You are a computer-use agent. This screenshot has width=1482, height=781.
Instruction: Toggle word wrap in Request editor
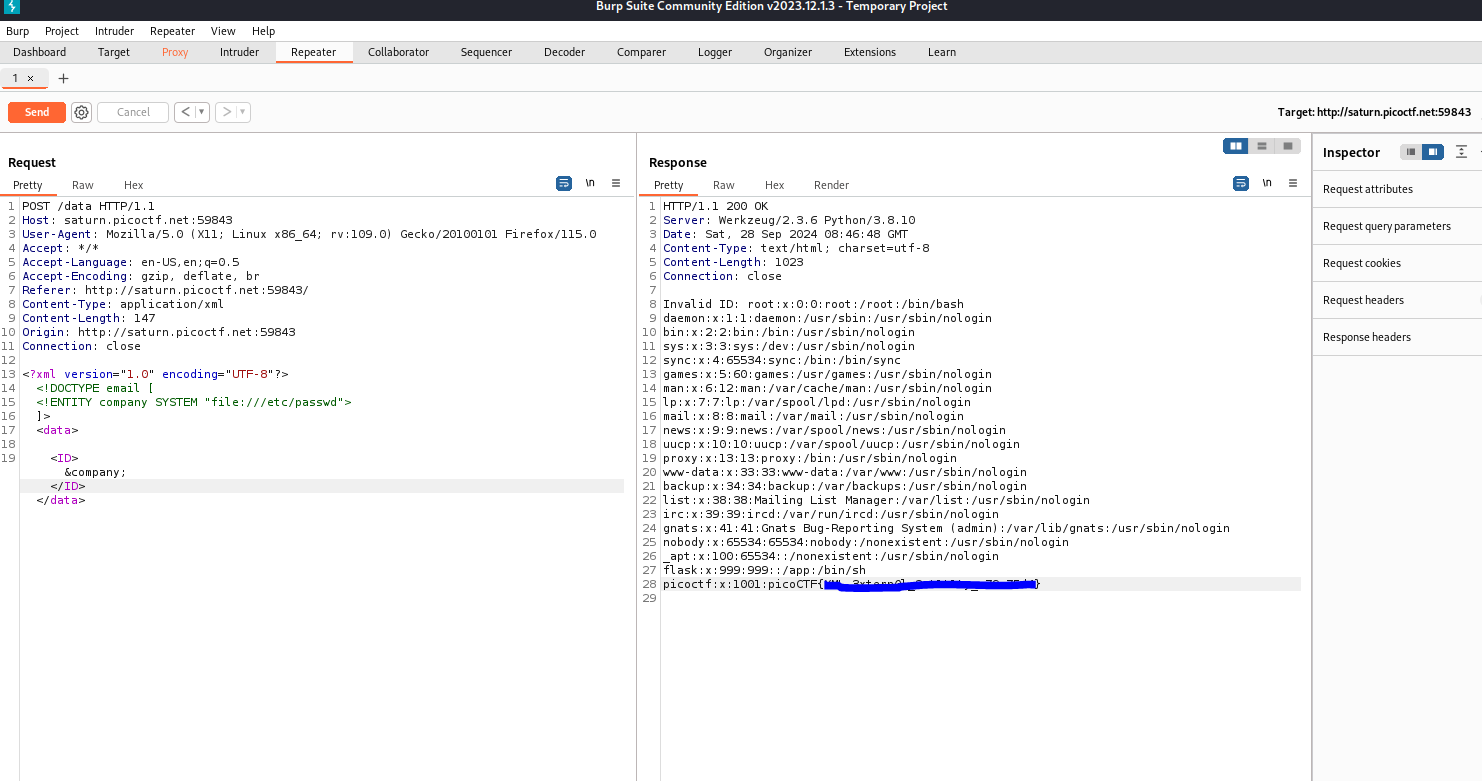(x=564, y=184)
